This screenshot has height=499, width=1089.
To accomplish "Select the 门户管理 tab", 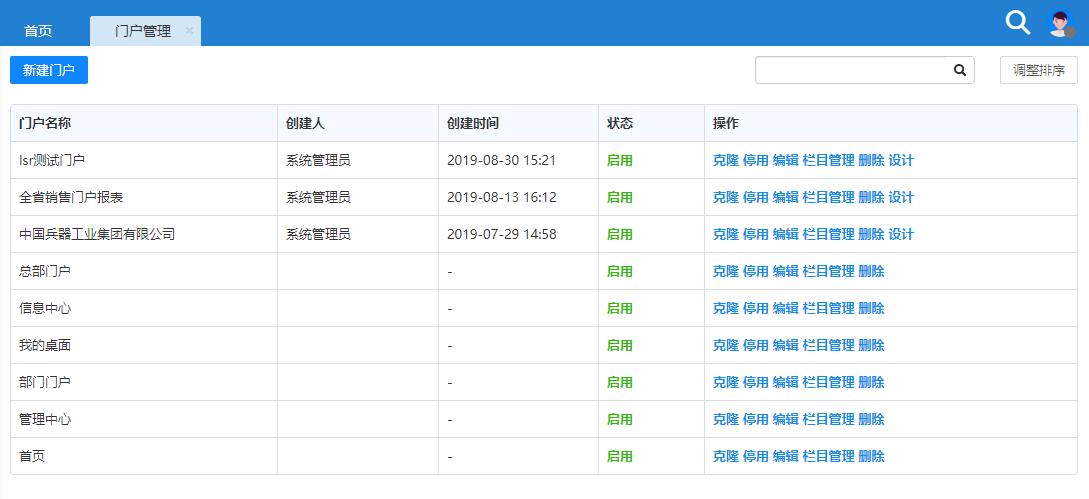I will 142,31.
